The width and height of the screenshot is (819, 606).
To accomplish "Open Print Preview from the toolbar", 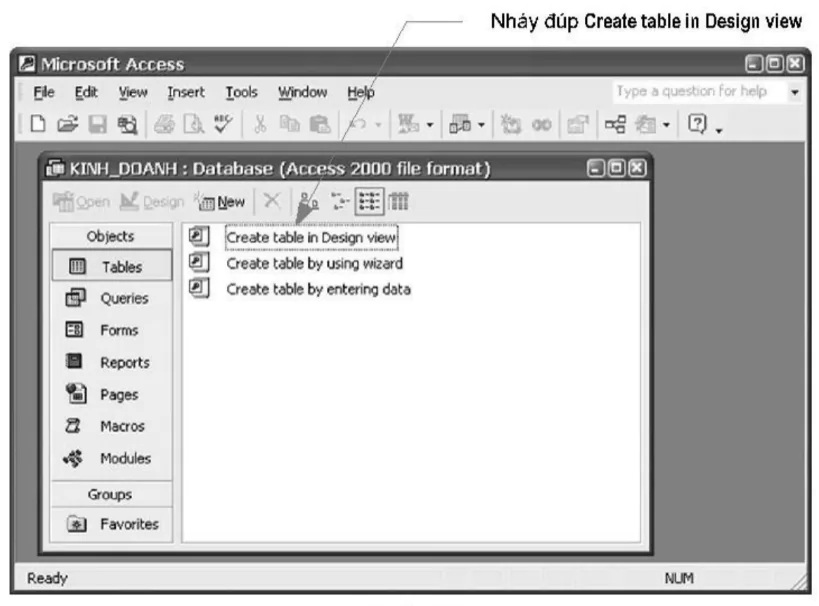I will point(194,124).
